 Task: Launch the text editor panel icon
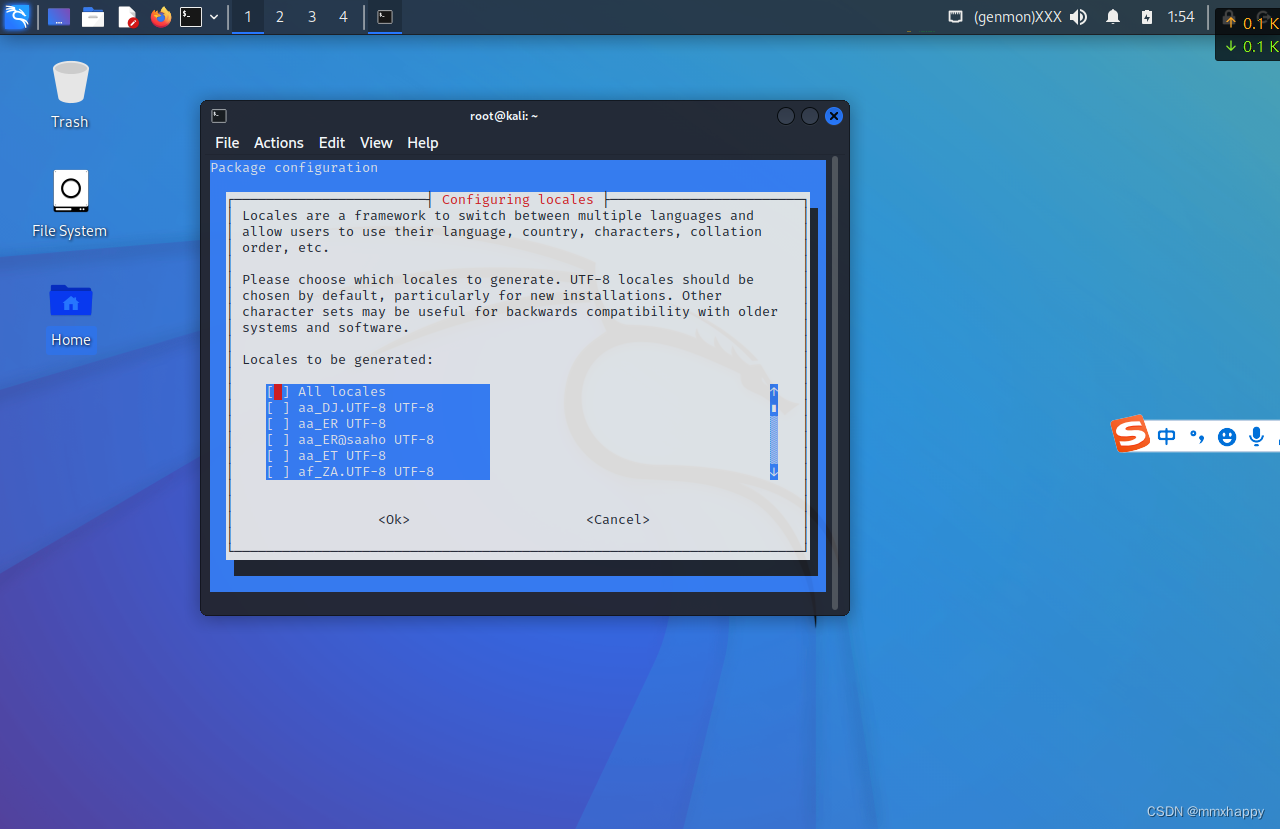127,17
